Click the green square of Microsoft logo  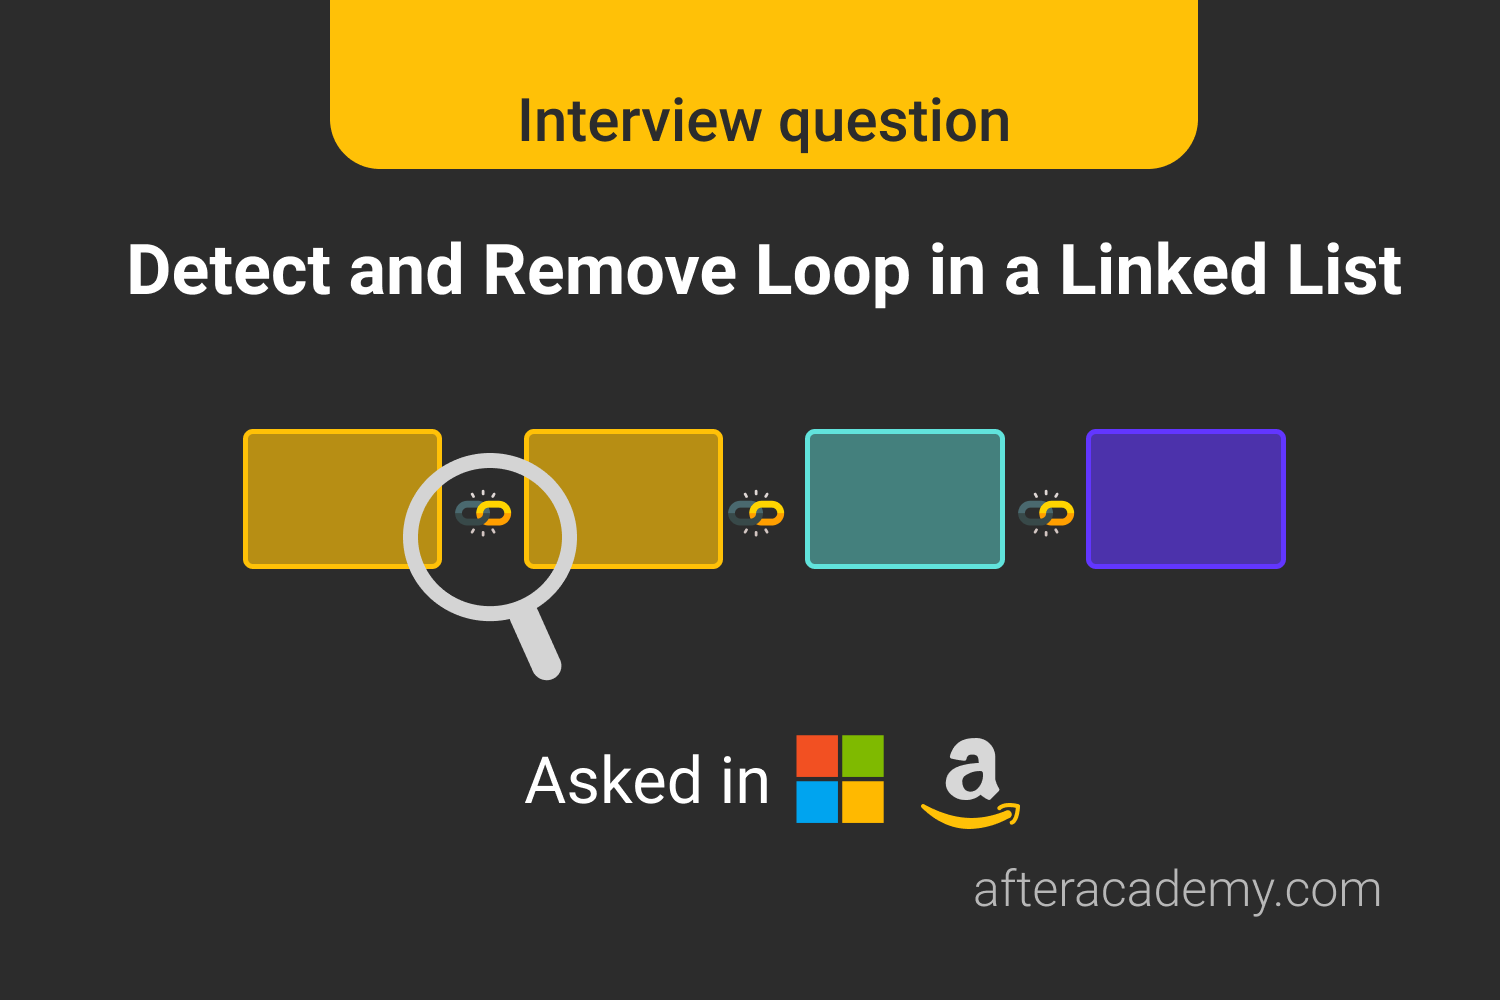click(x=863, y=756)
